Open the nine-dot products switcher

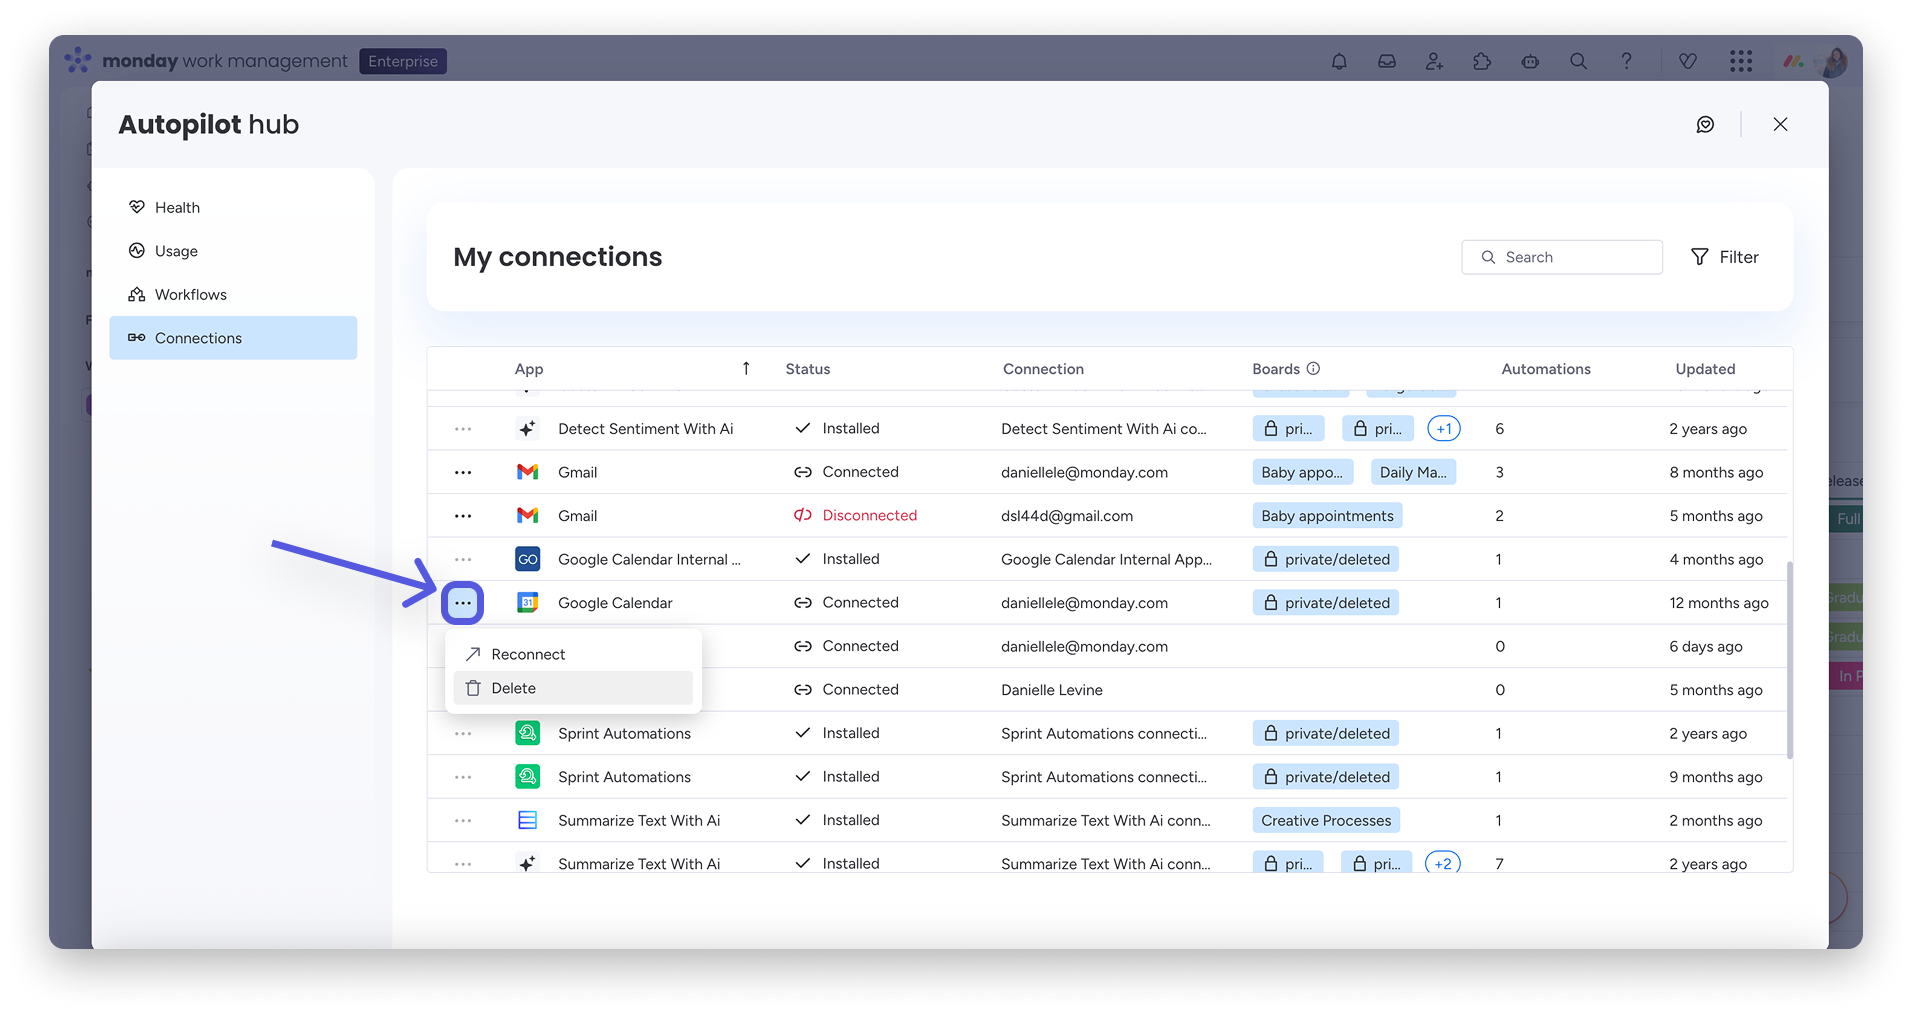point(1741,62)
